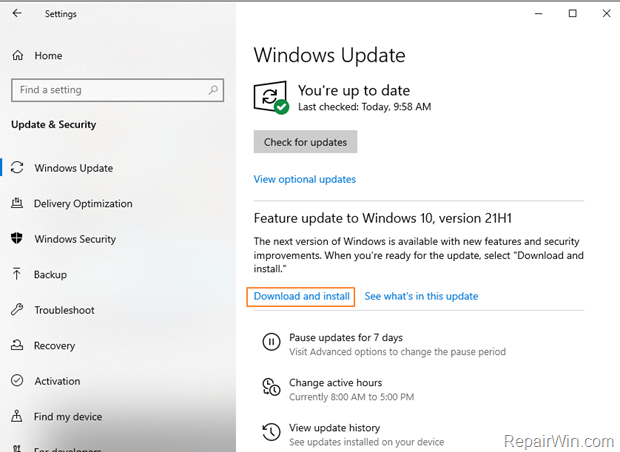The image size is (620, 452).
Task: Click the search magnifier in Find a setting
Action: point(213,90)
